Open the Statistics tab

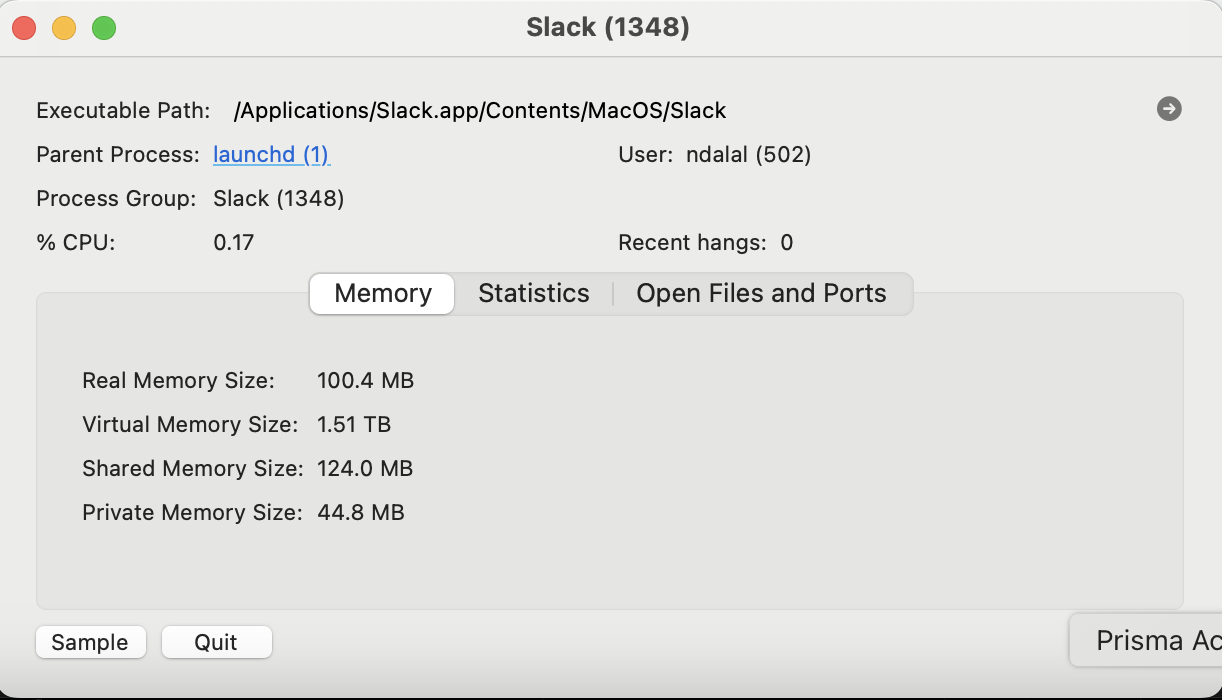(534, 294)
